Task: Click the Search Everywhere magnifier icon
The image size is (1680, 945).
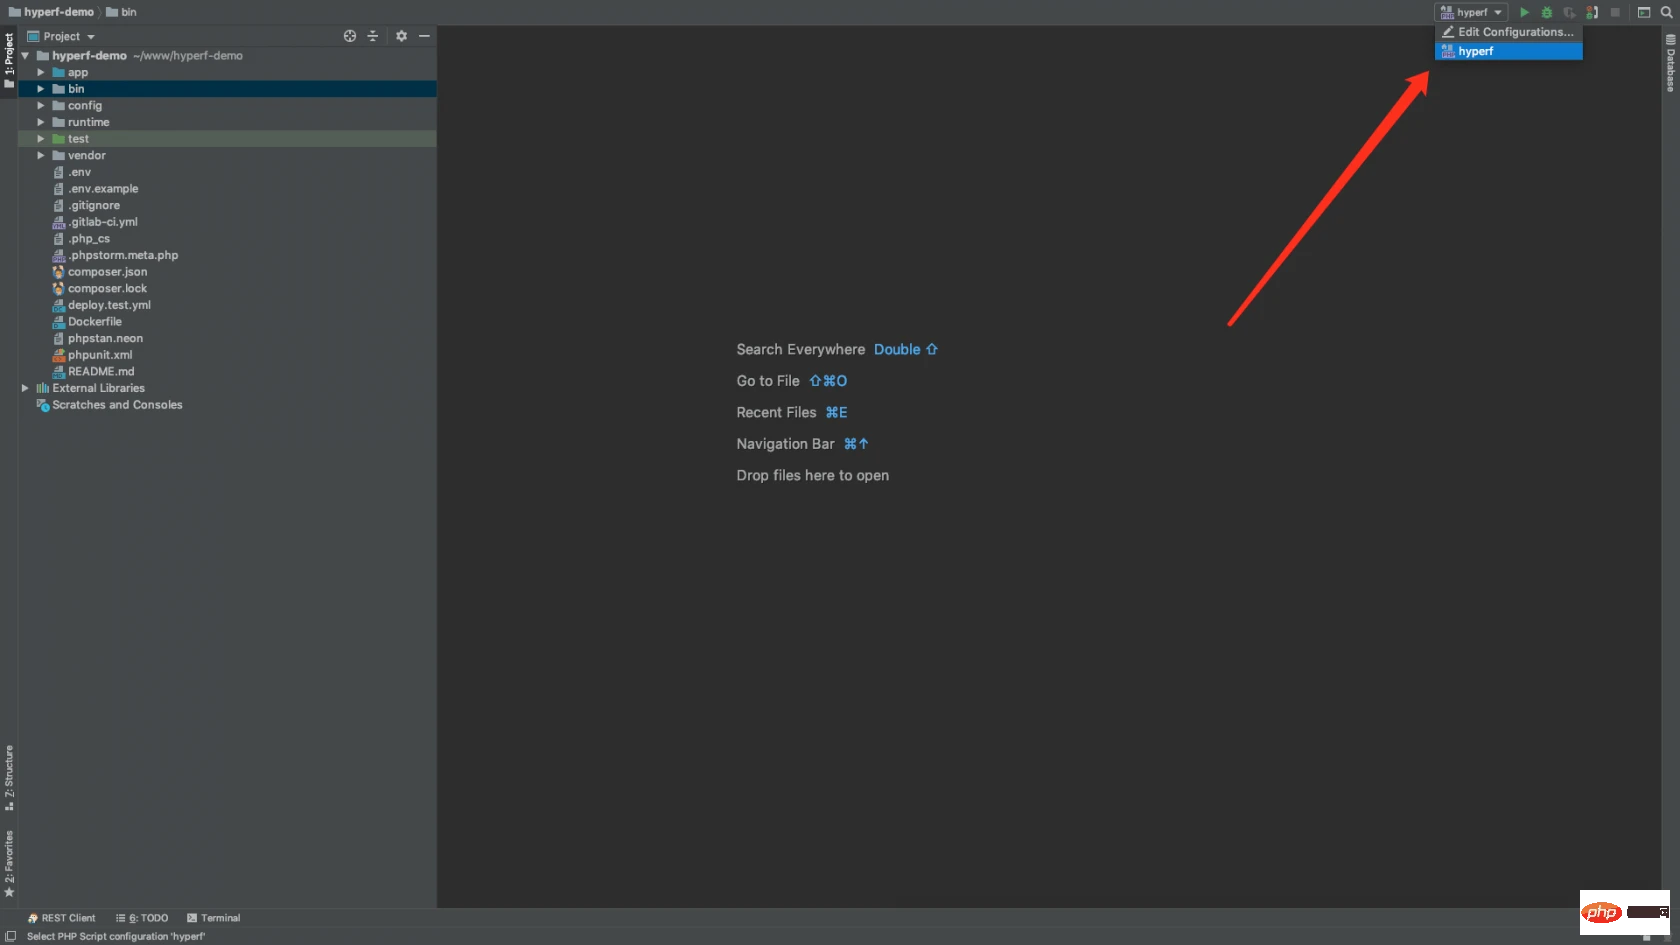Action: (1666, 12)
